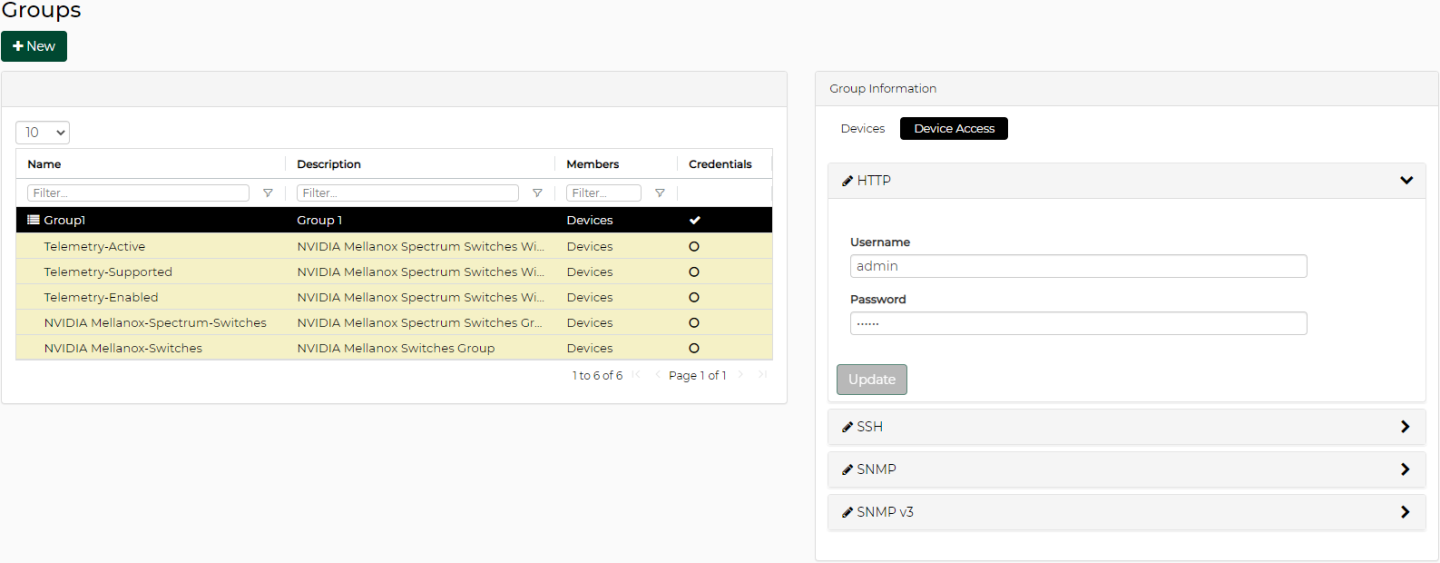Screen dimensions: 1440x563
Task: Click the pencil icon next to HTTP
Action: coord(848,181)
